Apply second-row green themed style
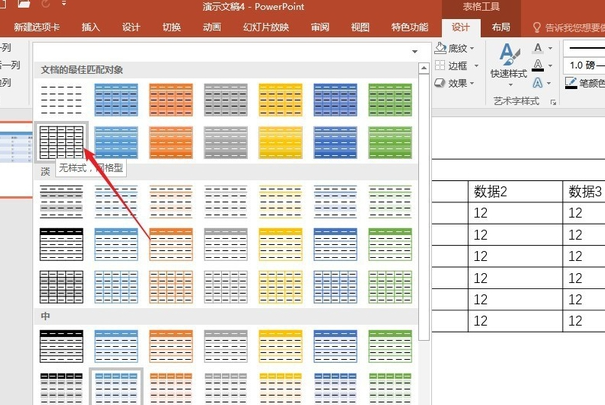 click(390, 142)
